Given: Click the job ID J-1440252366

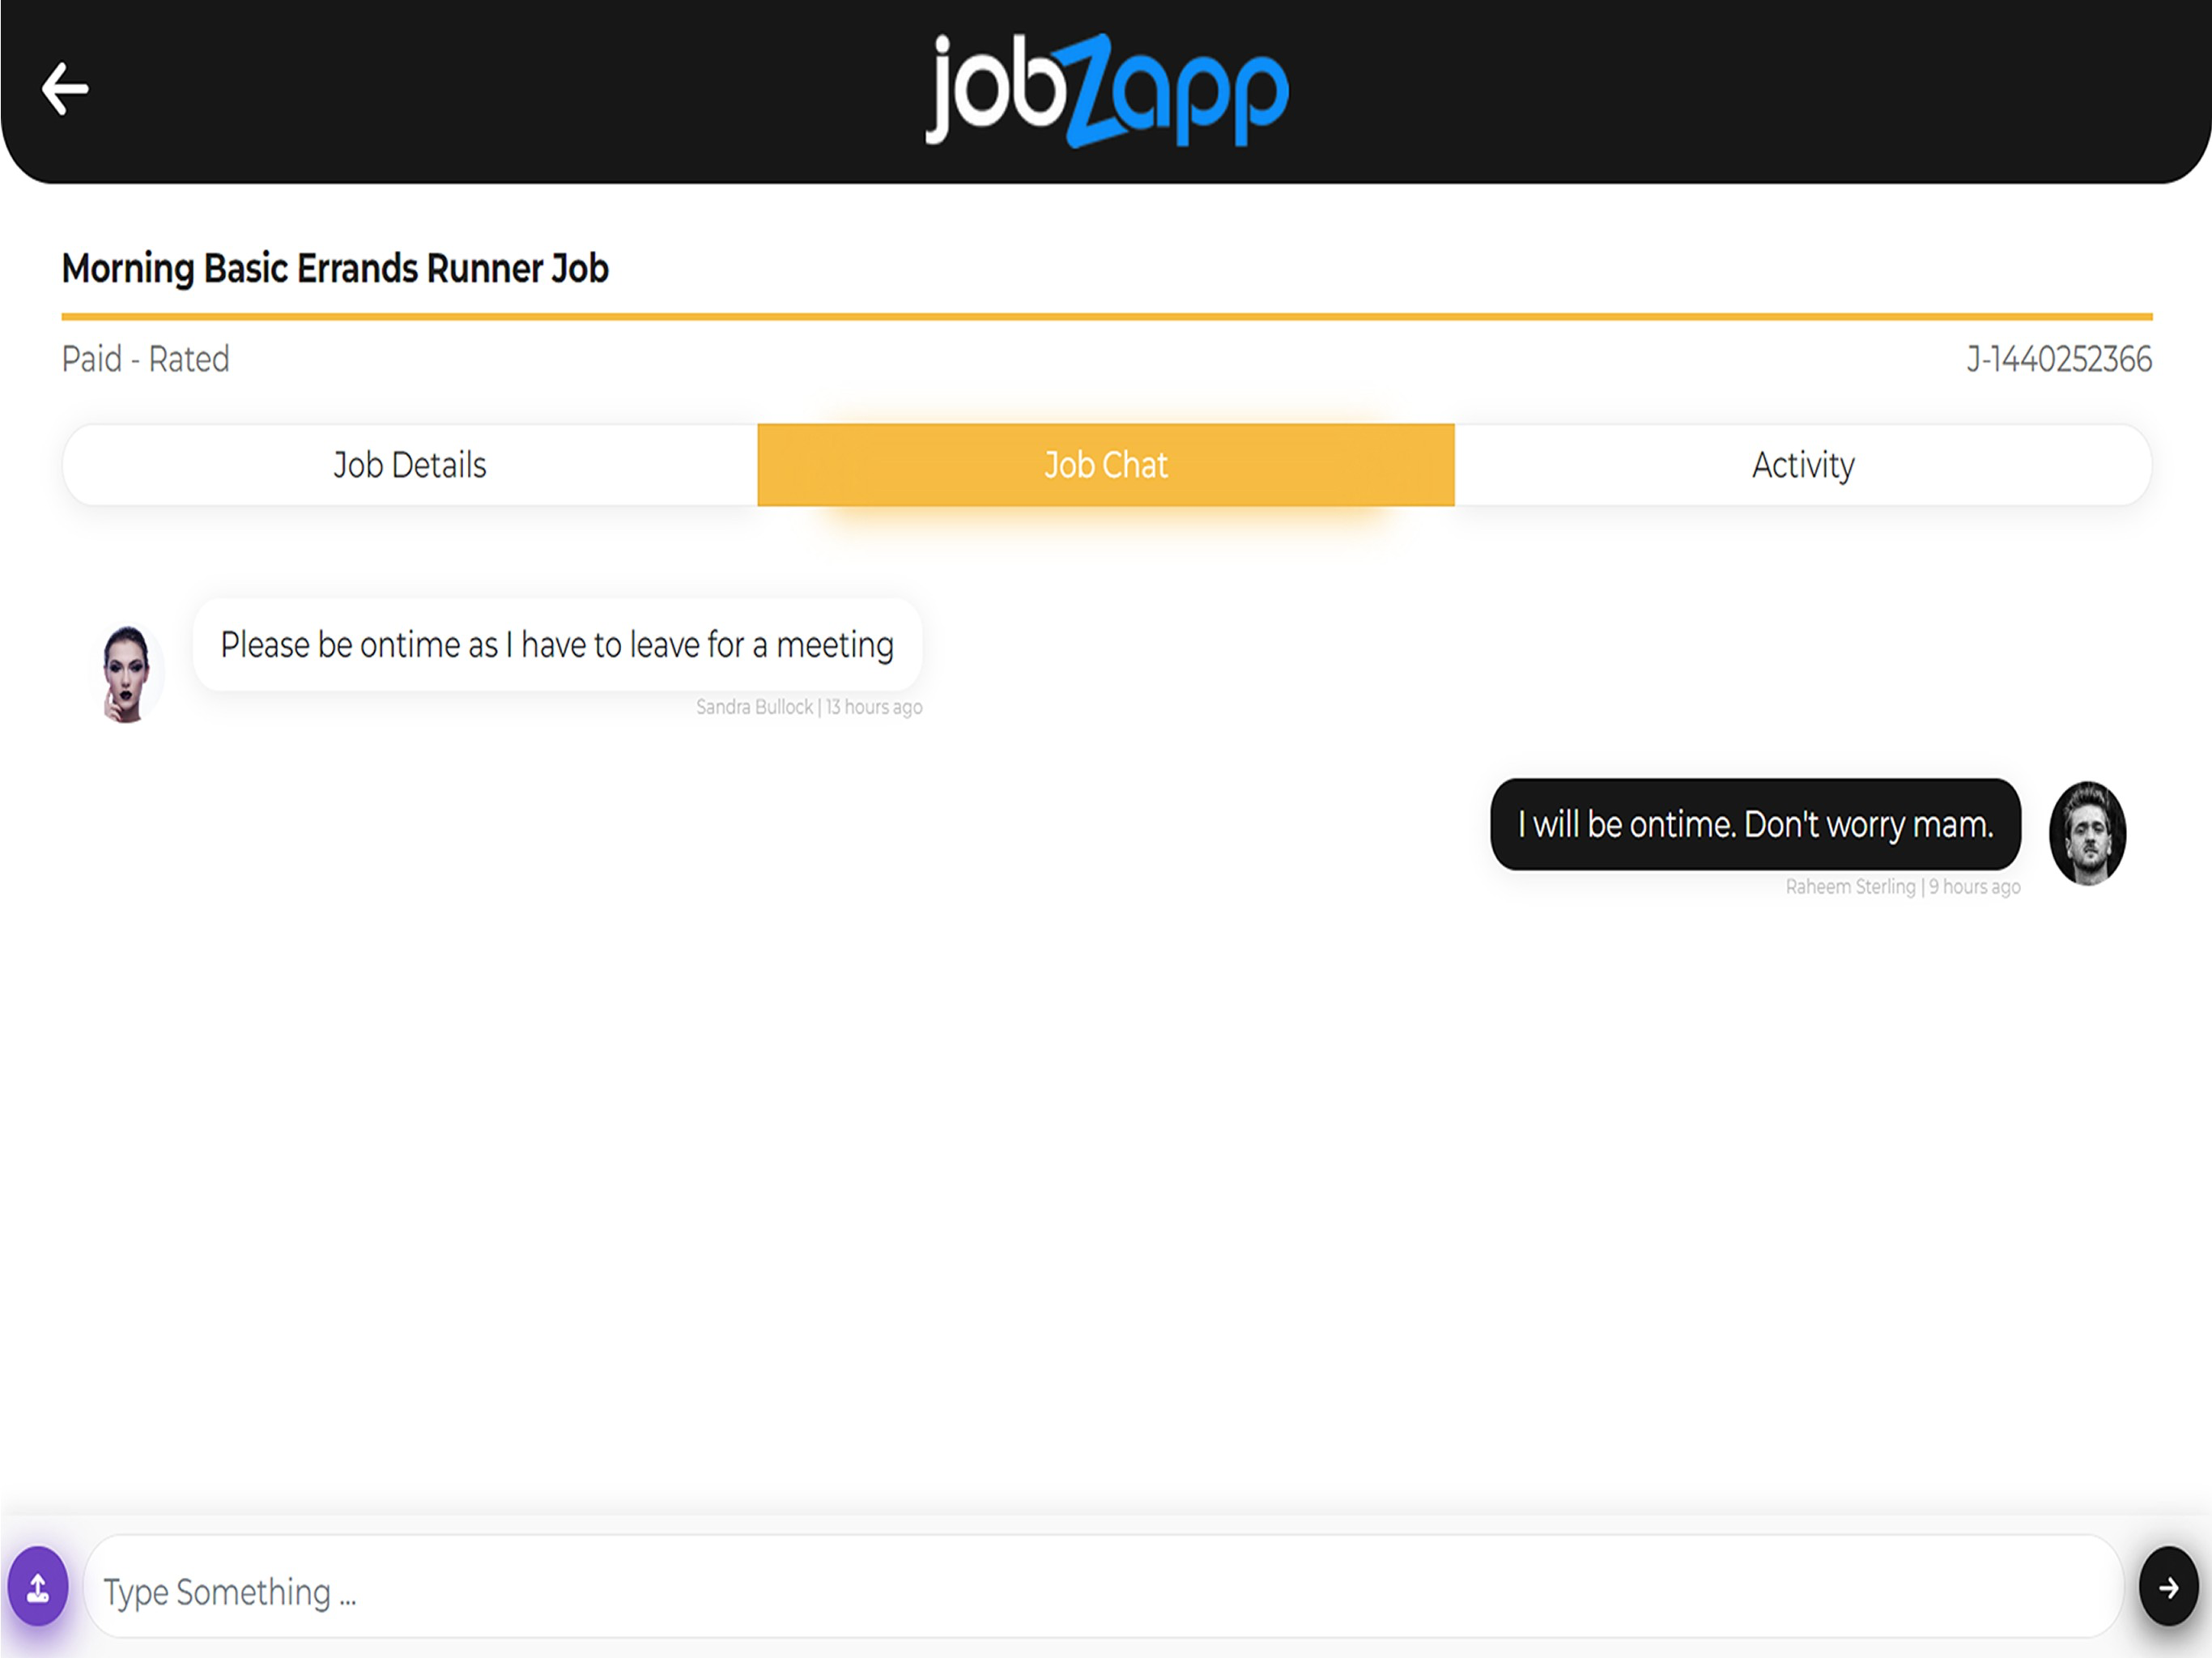Looking at the screenshot, I should (2059, 359).
